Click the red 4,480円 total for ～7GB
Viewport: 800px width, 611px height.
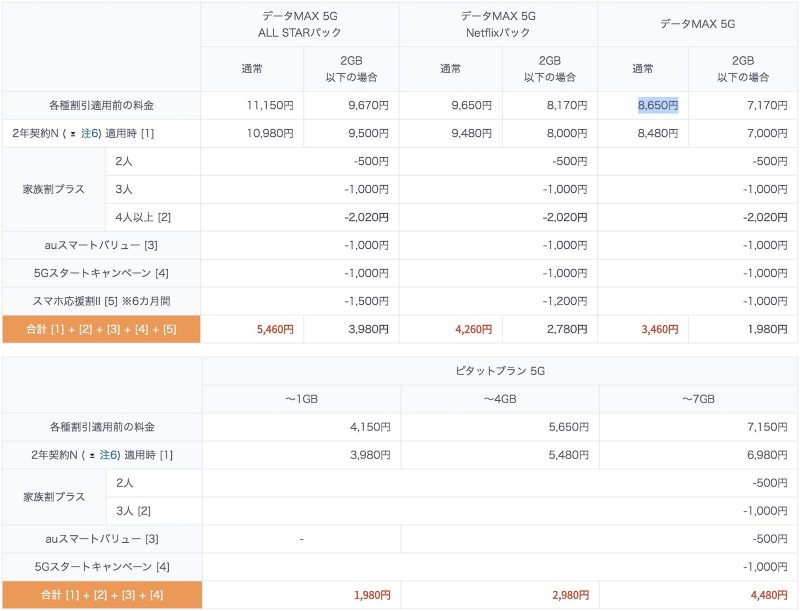(x=765, y=595)
